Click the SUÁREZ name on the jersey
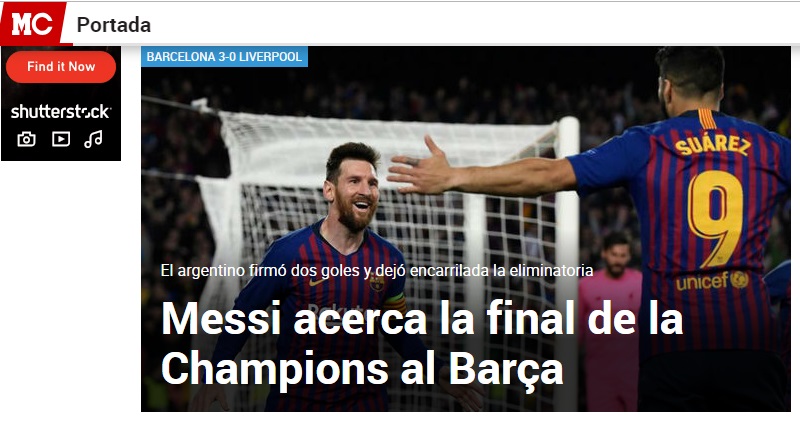This screenshot has width=800, height=422. [713, 145]
